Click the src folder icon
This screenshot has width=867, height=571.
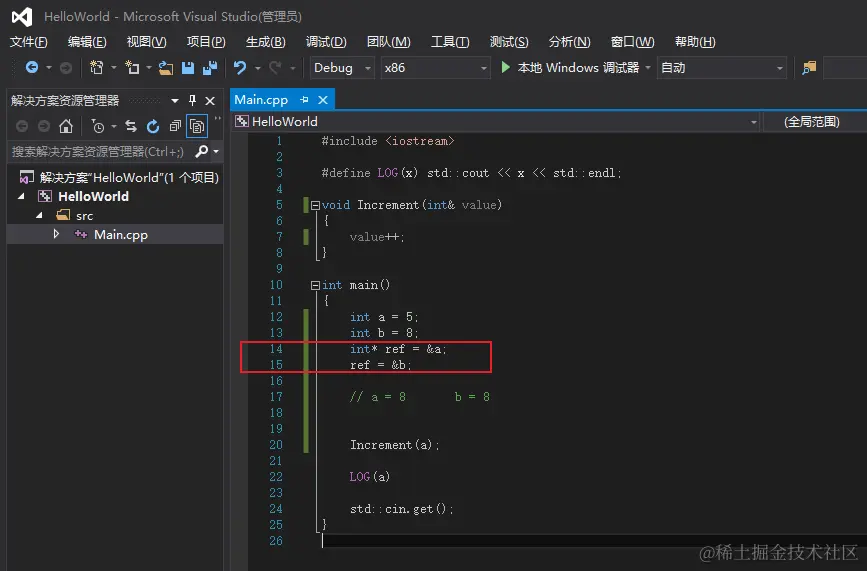point(63,215)
